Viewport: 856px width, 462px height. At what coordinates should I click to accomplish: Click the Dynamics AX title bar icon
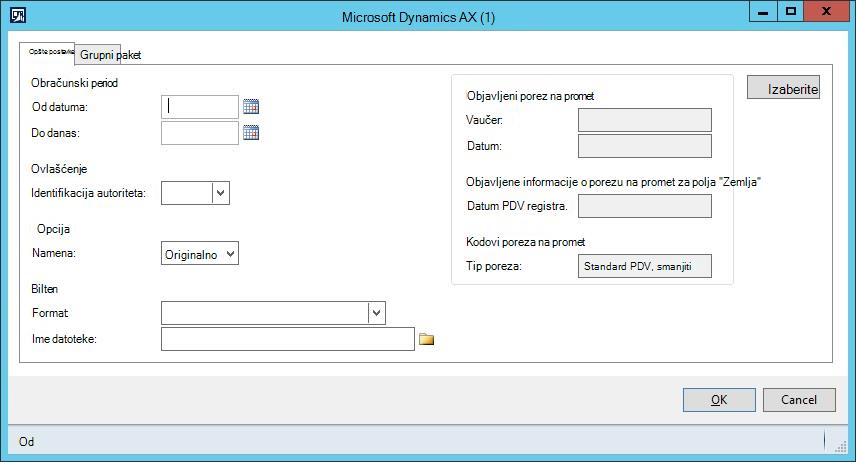pyautogui.click(x=18, y=15)
